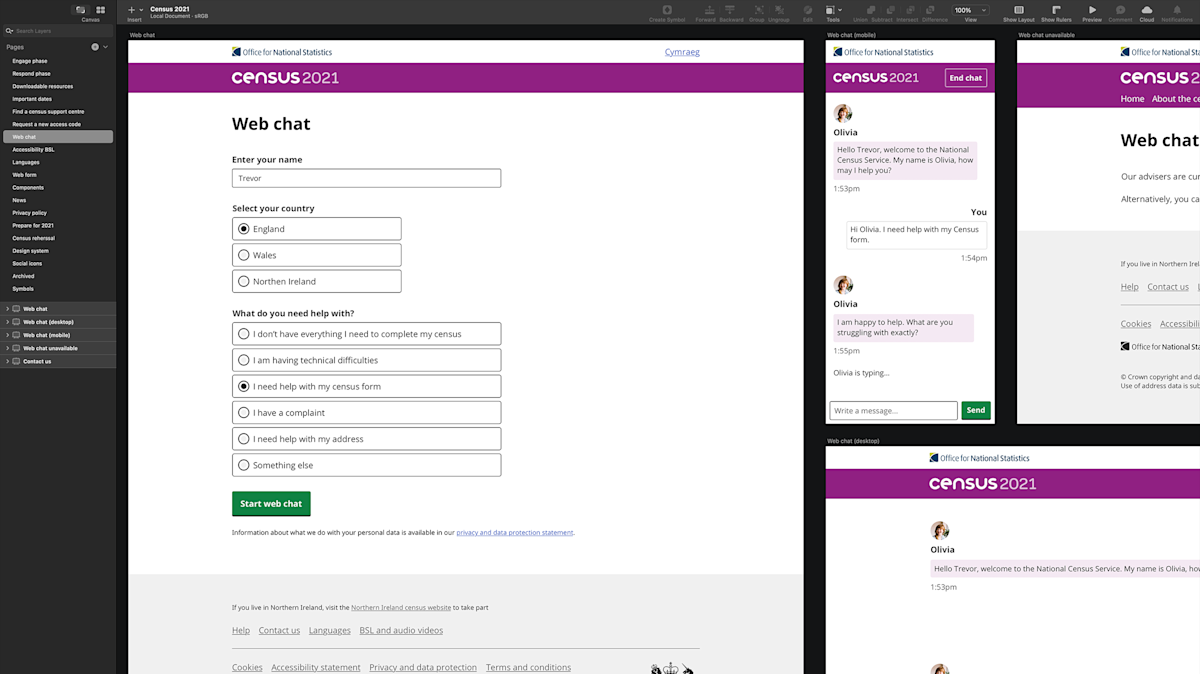This screenshot has height=674, width=1200.
Task: Click the Cloud toolbar icon
Action: [1147, 9]
